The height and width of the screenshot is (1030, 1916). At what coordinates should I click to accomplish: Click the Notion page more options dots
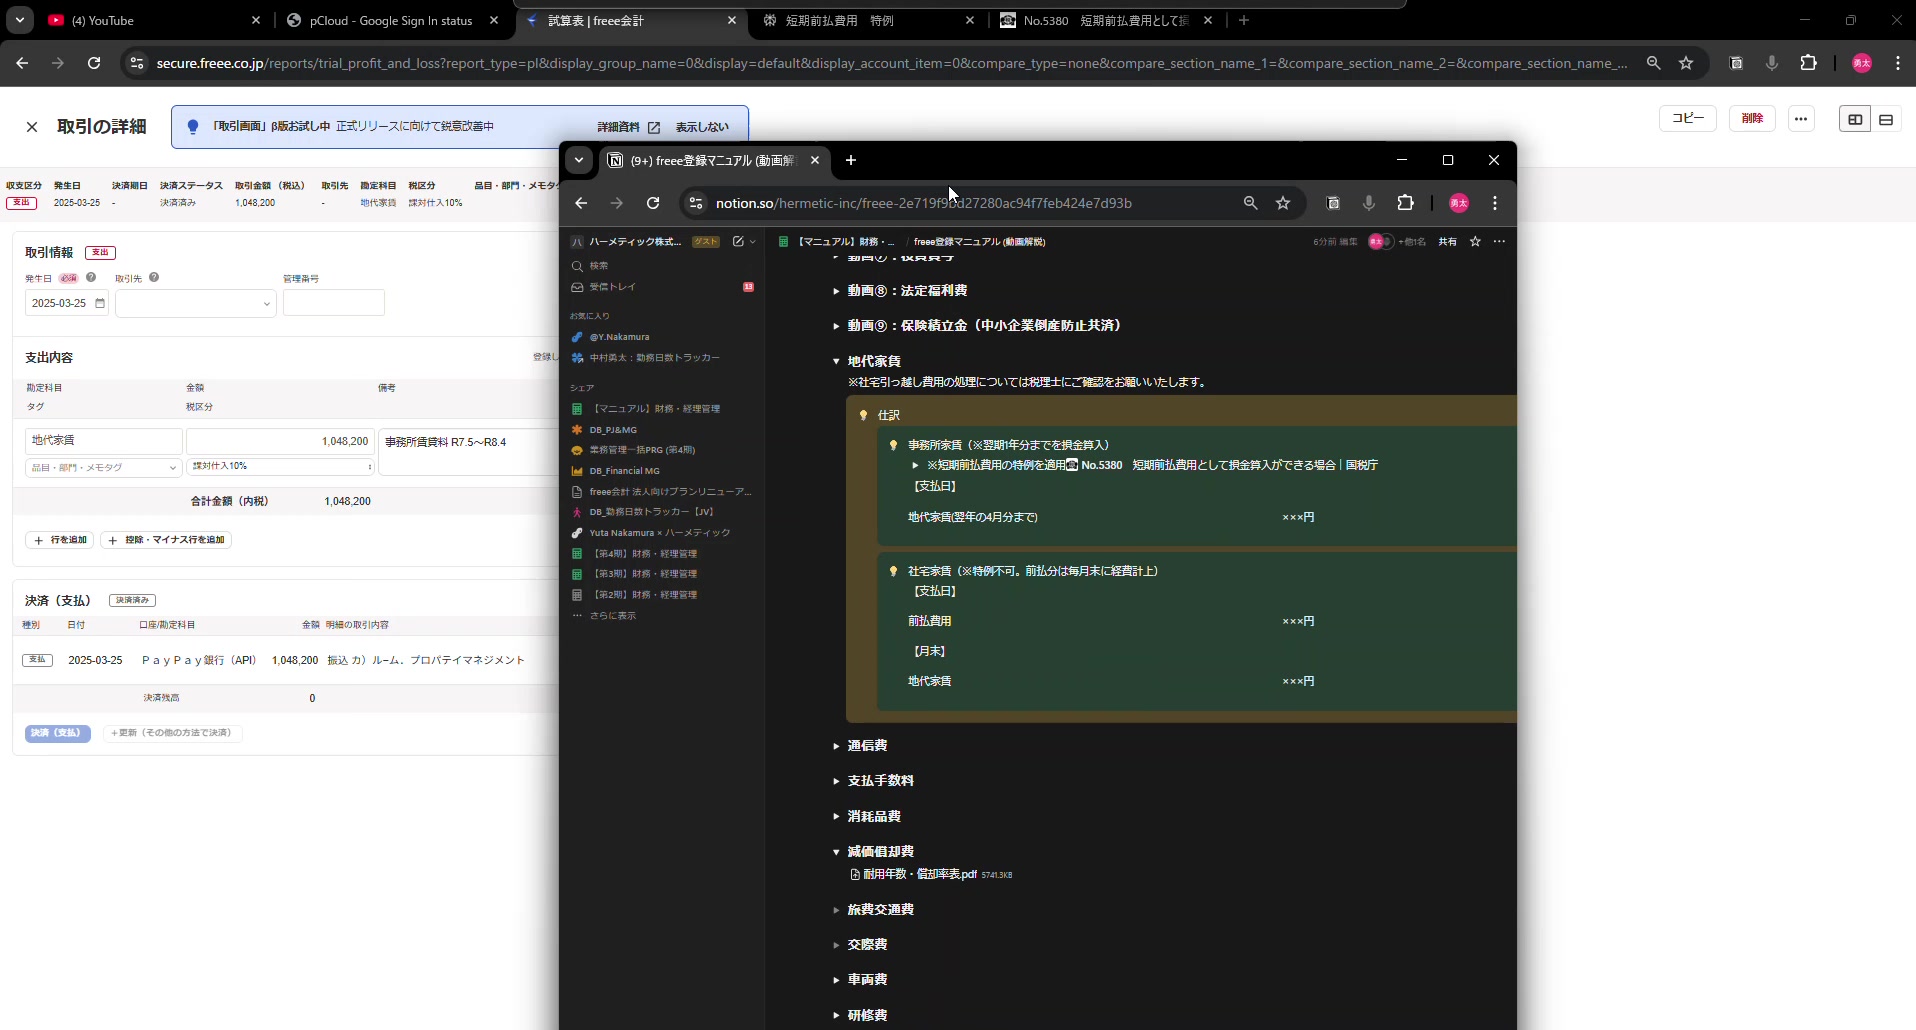pos(1499,242)
